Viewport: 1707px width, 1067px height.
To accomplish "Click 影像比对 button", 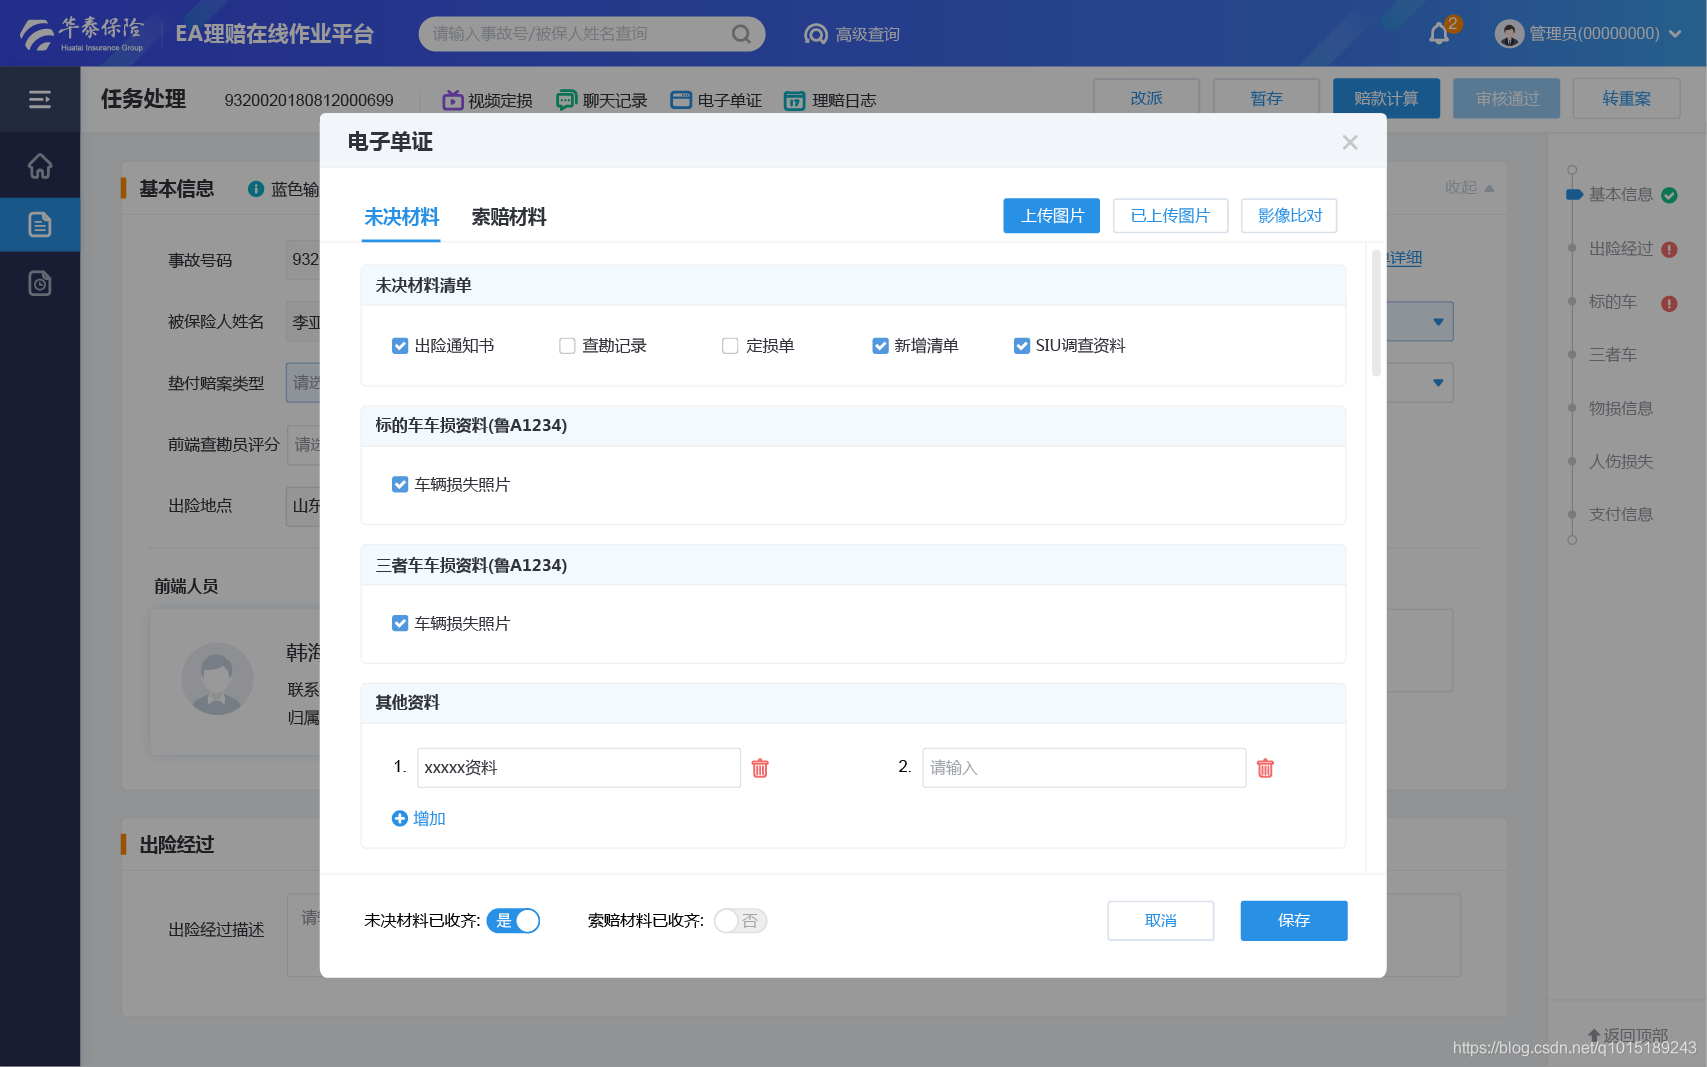I will pos(1289,216).
